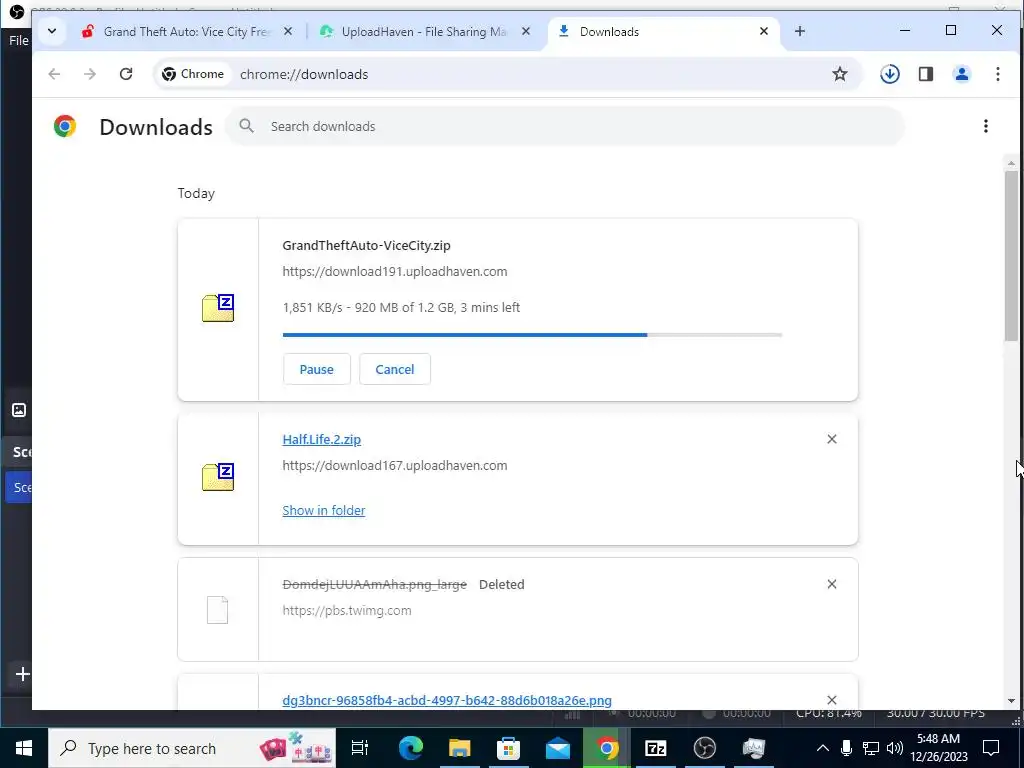This screenshot has height=768, width=1024.
Task: Open Task View from the taskbar
Action: pos(360,748)
